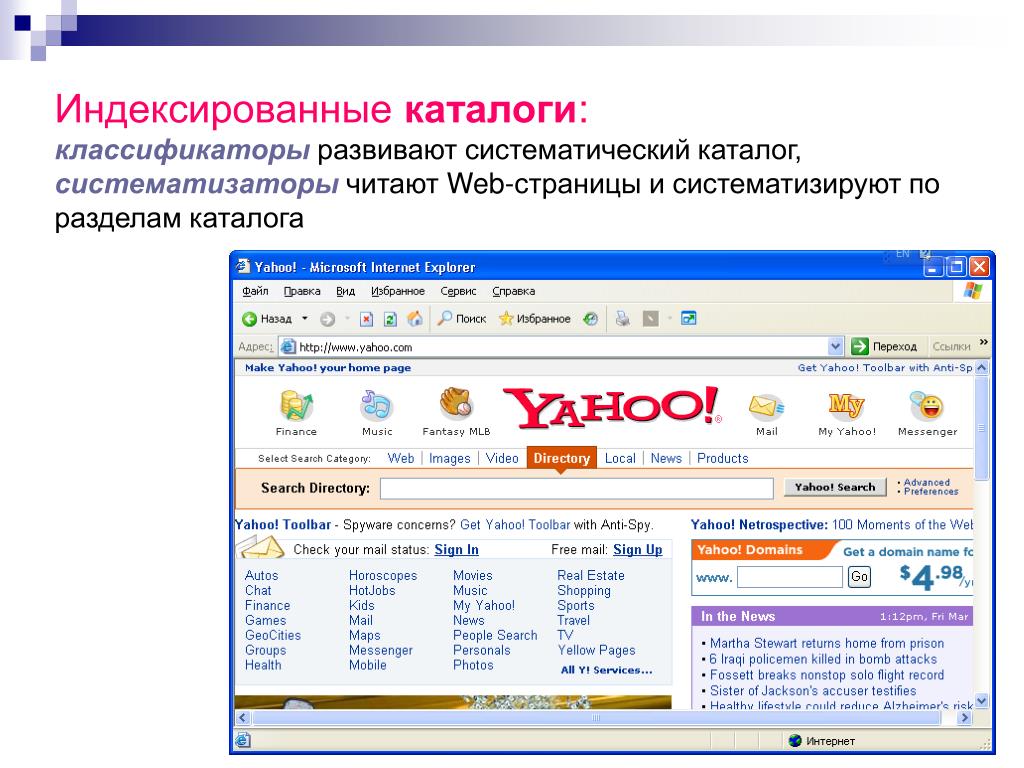Image resolution: width=1024 pixels, height=768 pixels.
Task: Click the www. domain name input field
Action: 790,577
